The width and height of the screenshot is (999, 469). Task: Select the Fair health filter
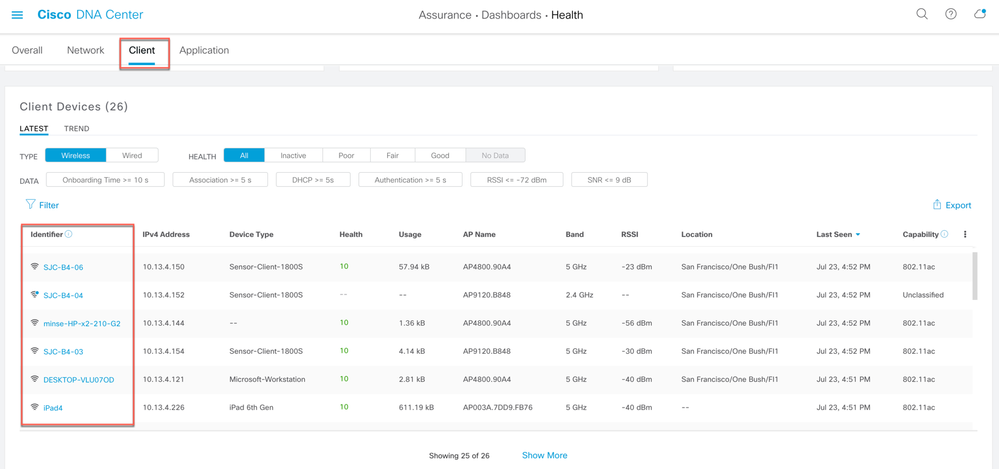[392, 155]
